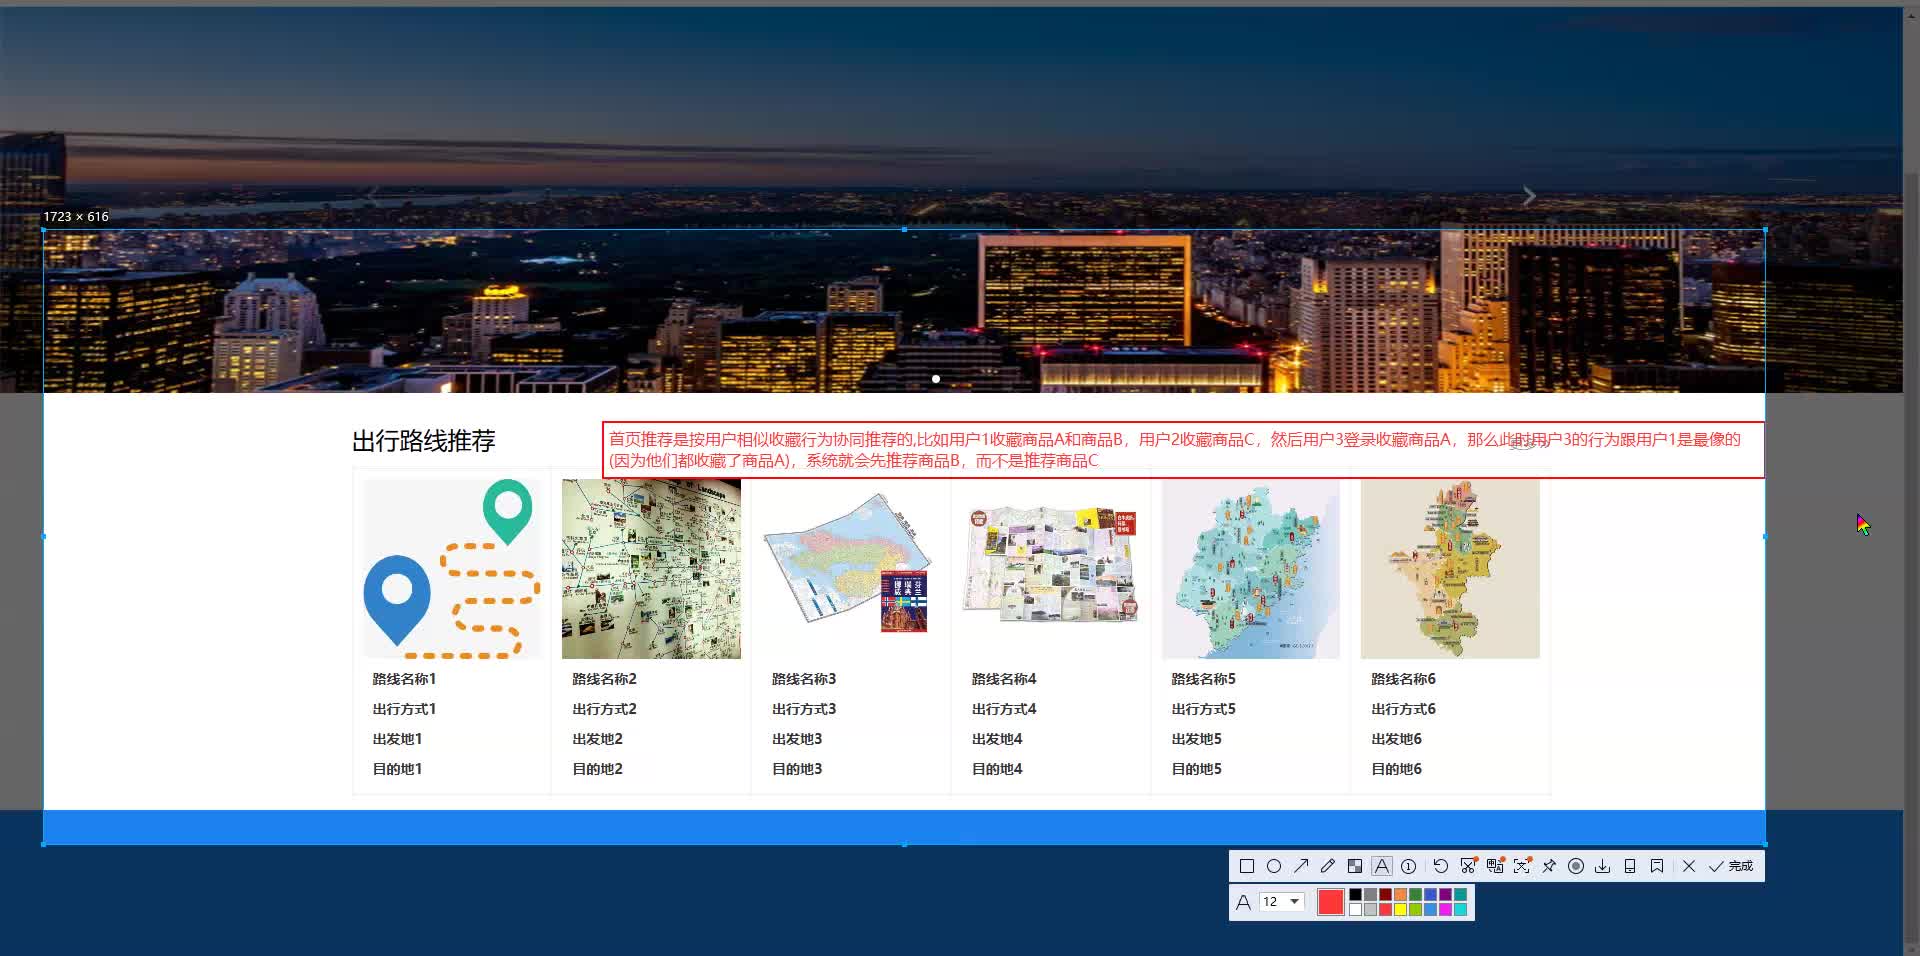This screenshot has width=1920, height=956.
Task: Open the 路线名称4 brochure thumbnail
Action: tap(1050, 569)
